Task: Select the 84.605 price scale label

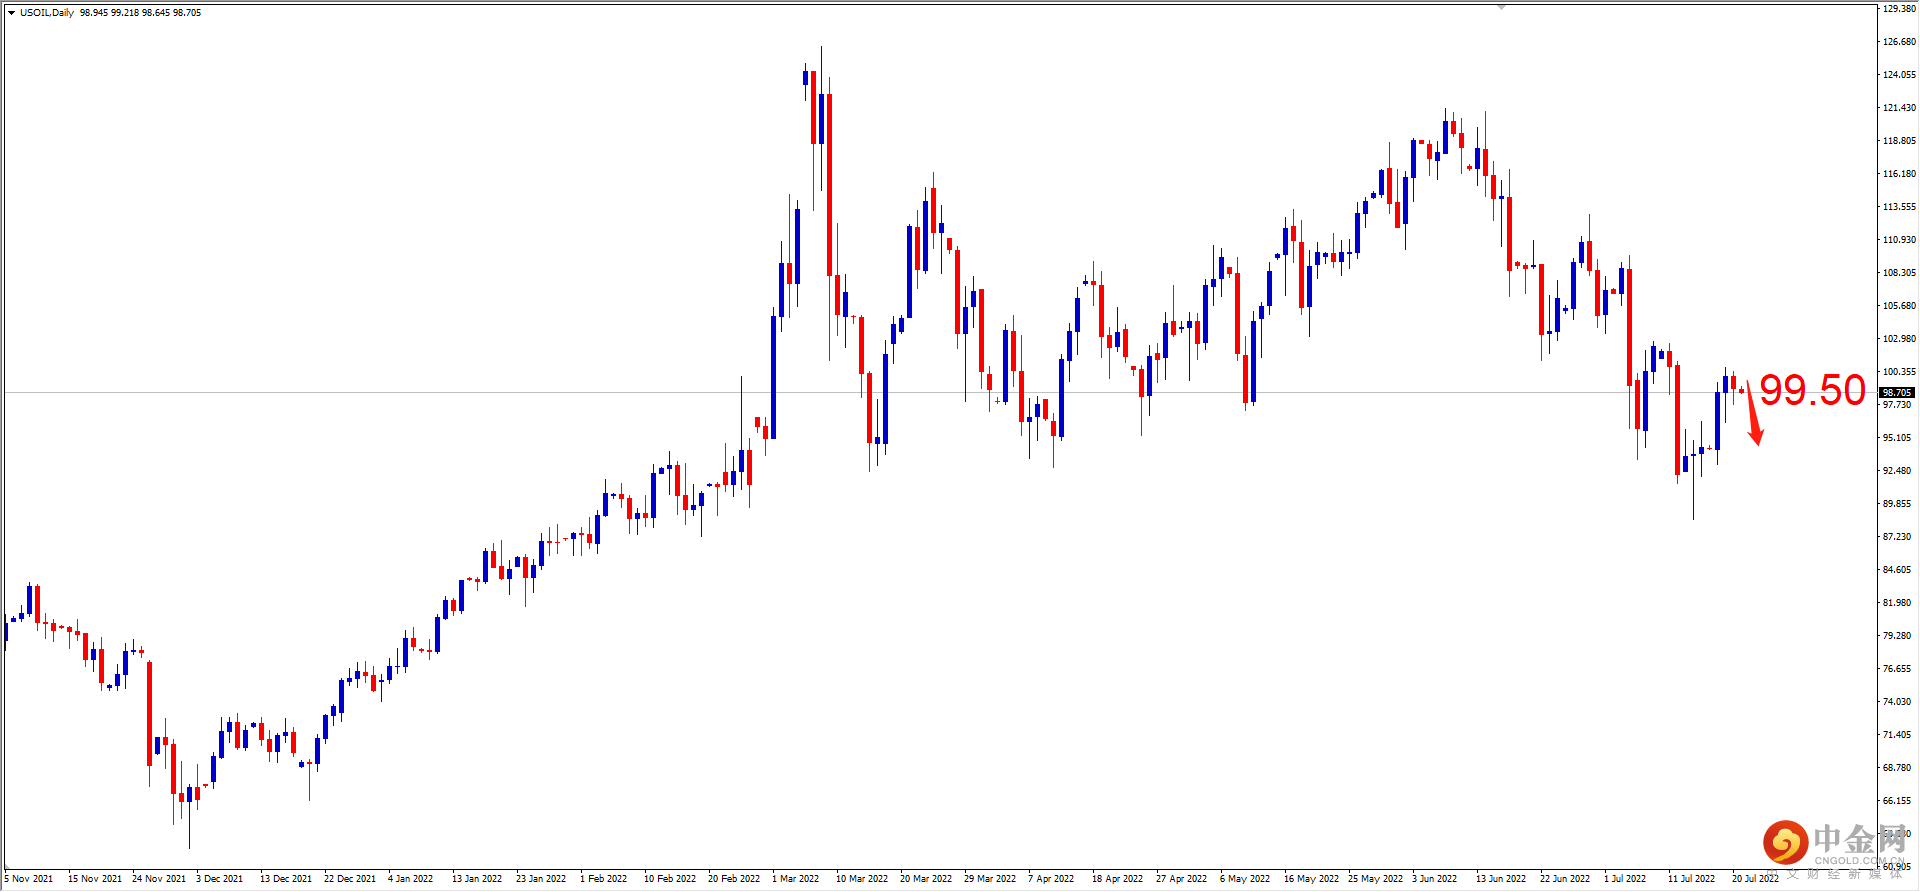Action: pyautogui.click(x=1897, y=570)
